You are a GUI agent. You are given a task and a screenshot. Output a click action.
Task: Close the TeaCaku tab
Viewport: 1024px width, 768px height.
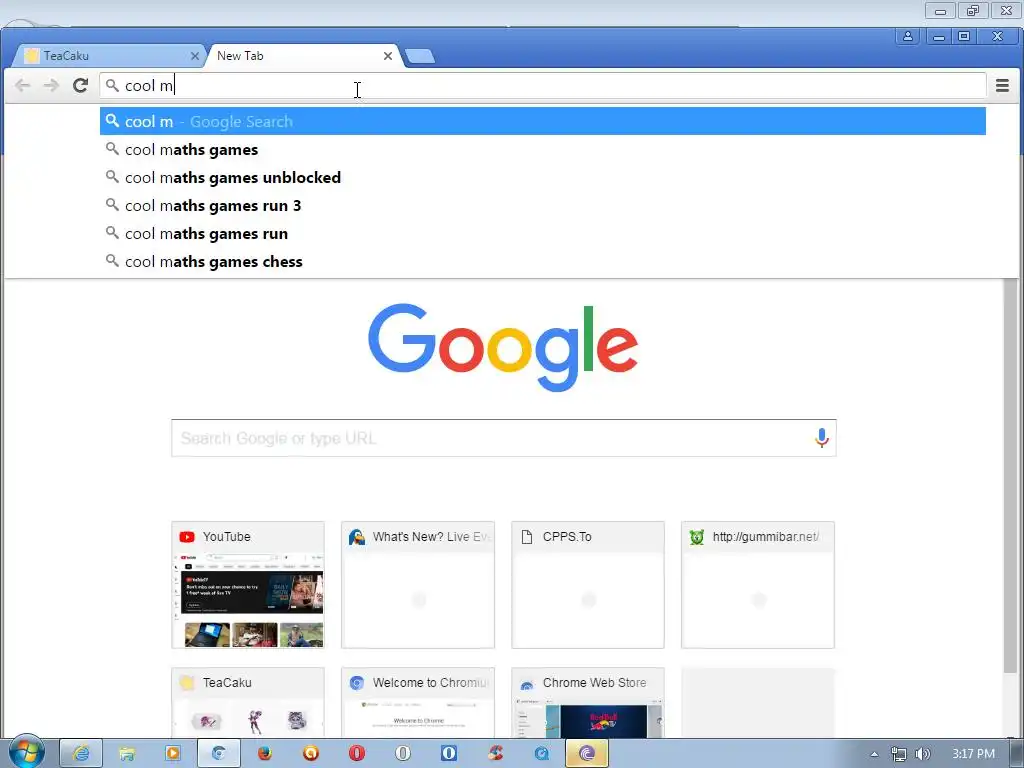pos(195,56)
